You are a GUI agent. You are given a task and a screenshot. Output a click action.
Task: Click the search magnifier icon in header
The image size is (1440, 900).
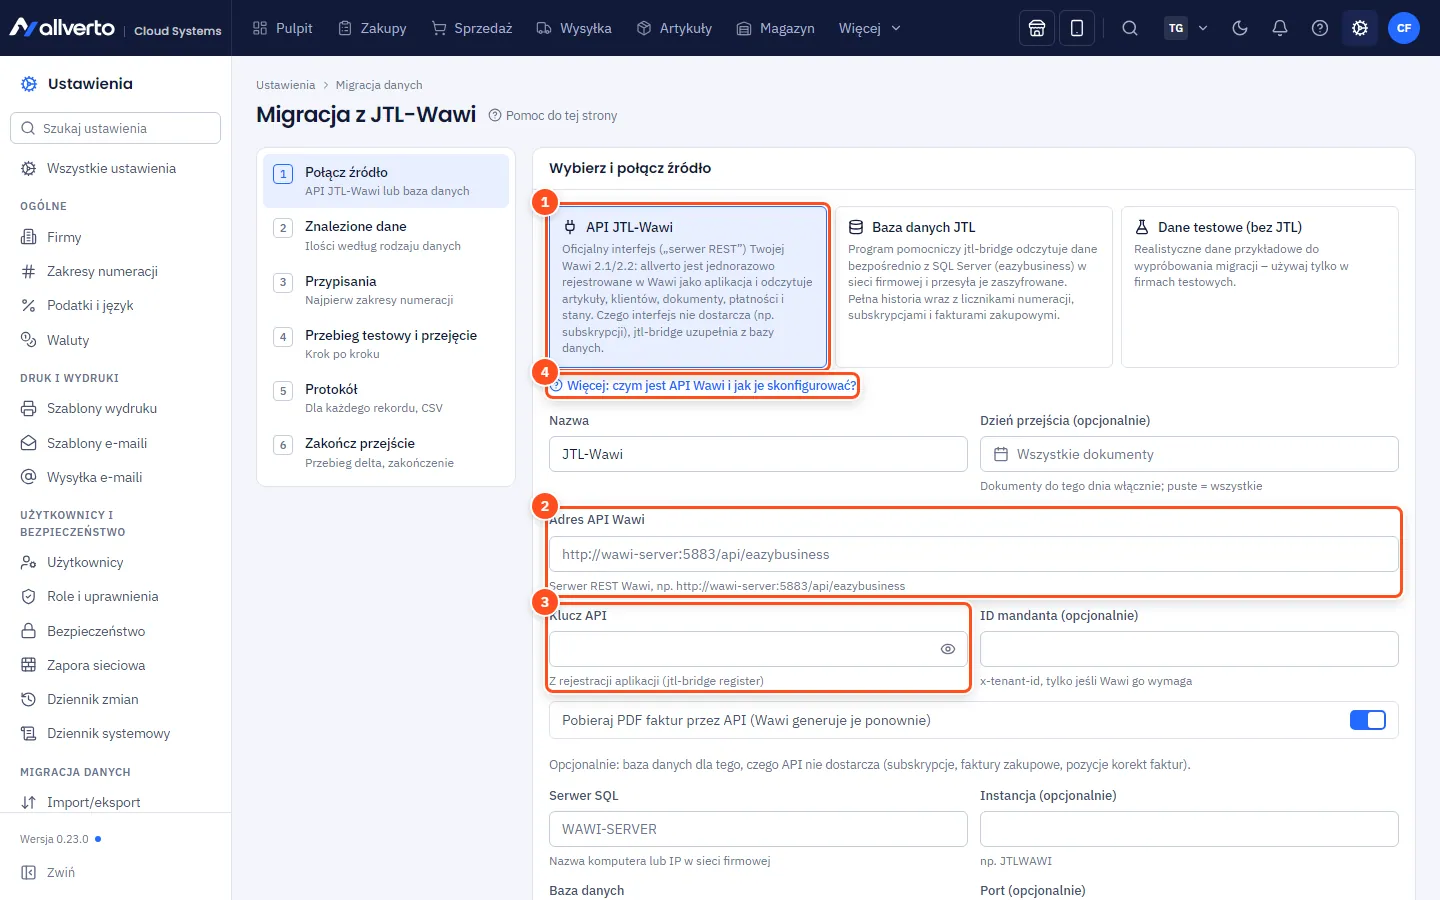(1130, 28)
